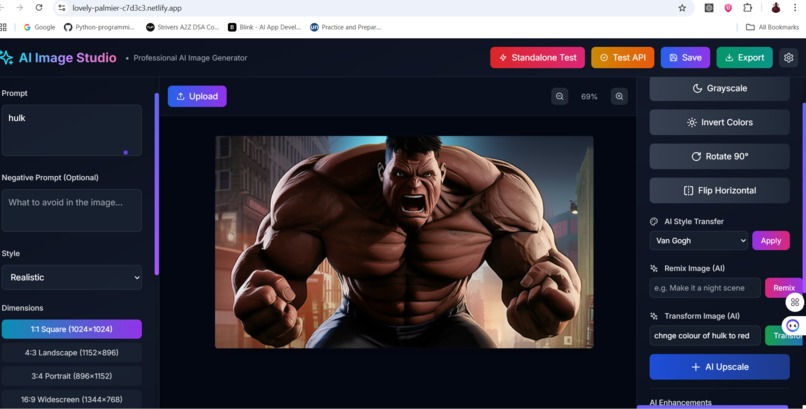Select 16:9 Widescreen (1344×768) dimension
The height and width of the screenshot is (409, 806).
pos(71,399)
